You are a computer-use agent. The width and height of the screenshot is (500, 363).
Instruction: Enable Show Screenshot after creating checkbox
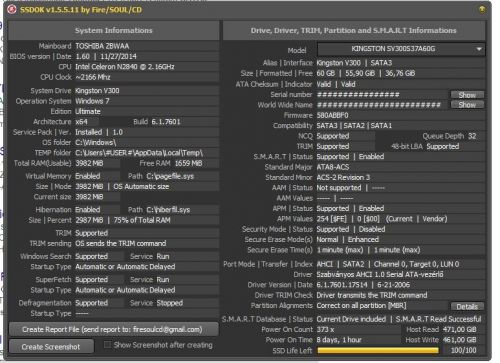pos(107,345)
